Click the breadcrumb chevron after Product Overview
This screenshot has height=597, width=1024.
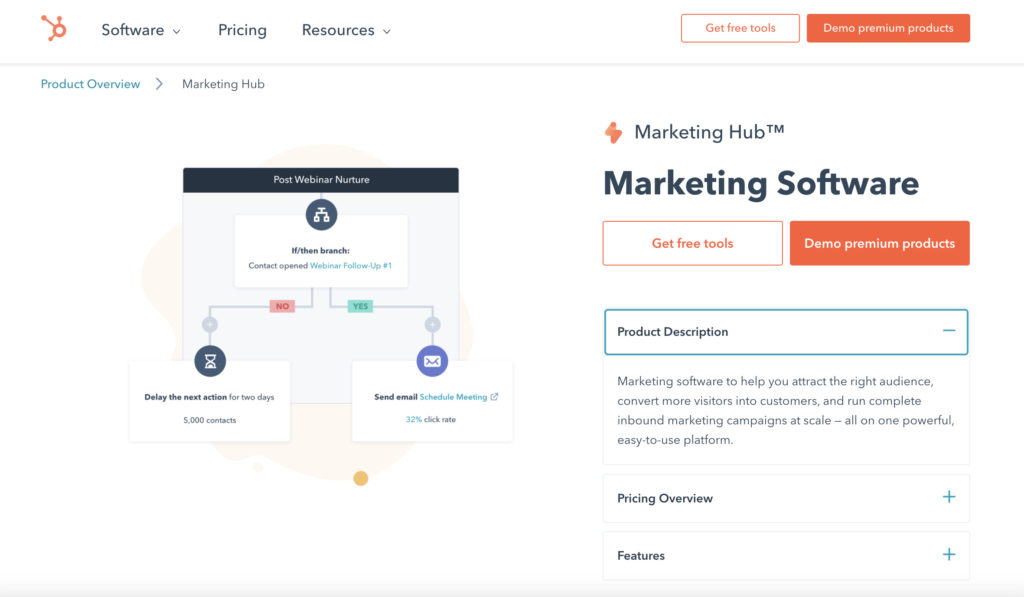point(159,84)
